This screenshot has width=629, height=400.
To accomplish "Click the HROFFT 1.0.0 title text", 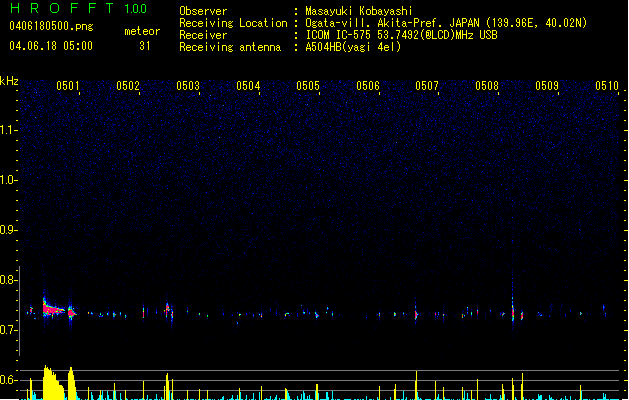I will 79,8.
